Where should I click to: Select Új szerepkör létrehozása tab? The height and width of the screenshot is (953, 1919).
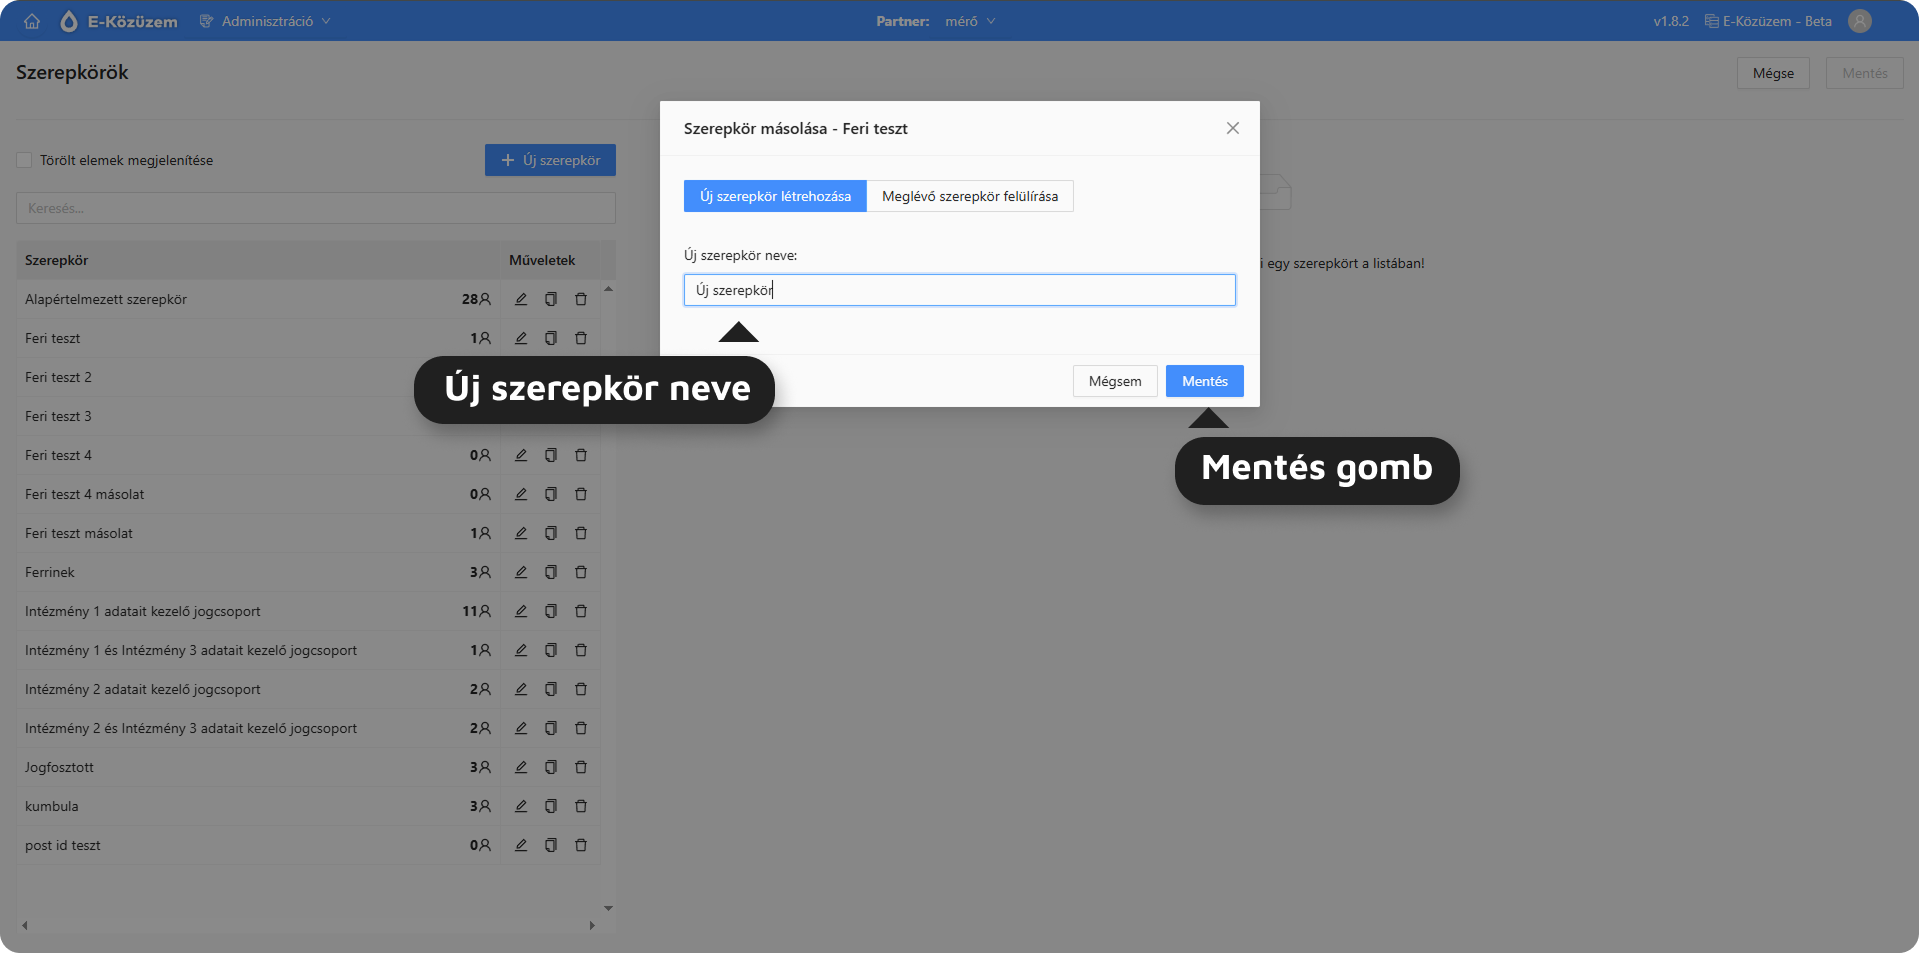775,196
